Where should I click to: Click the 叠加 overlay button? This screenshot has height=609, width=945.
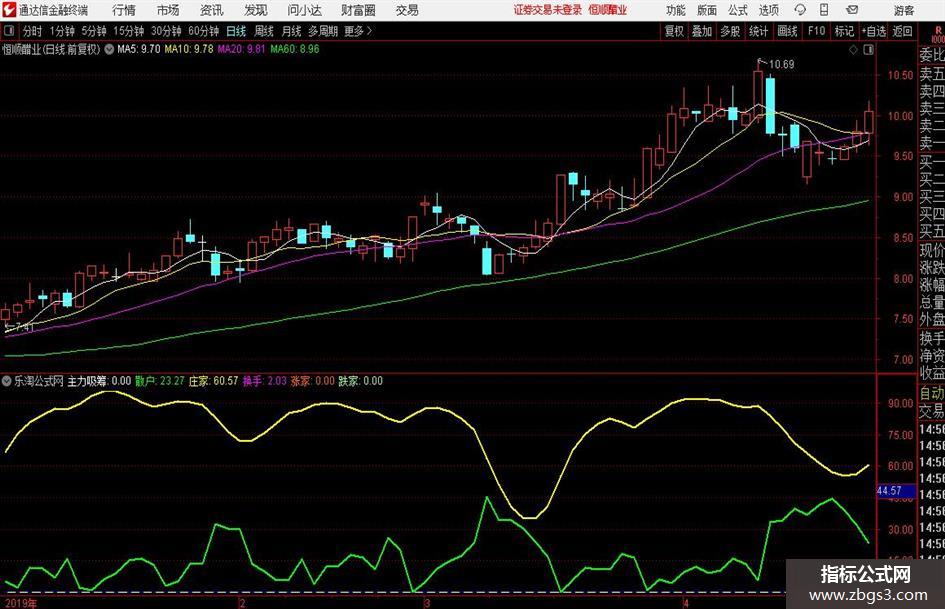pos(702,31)
